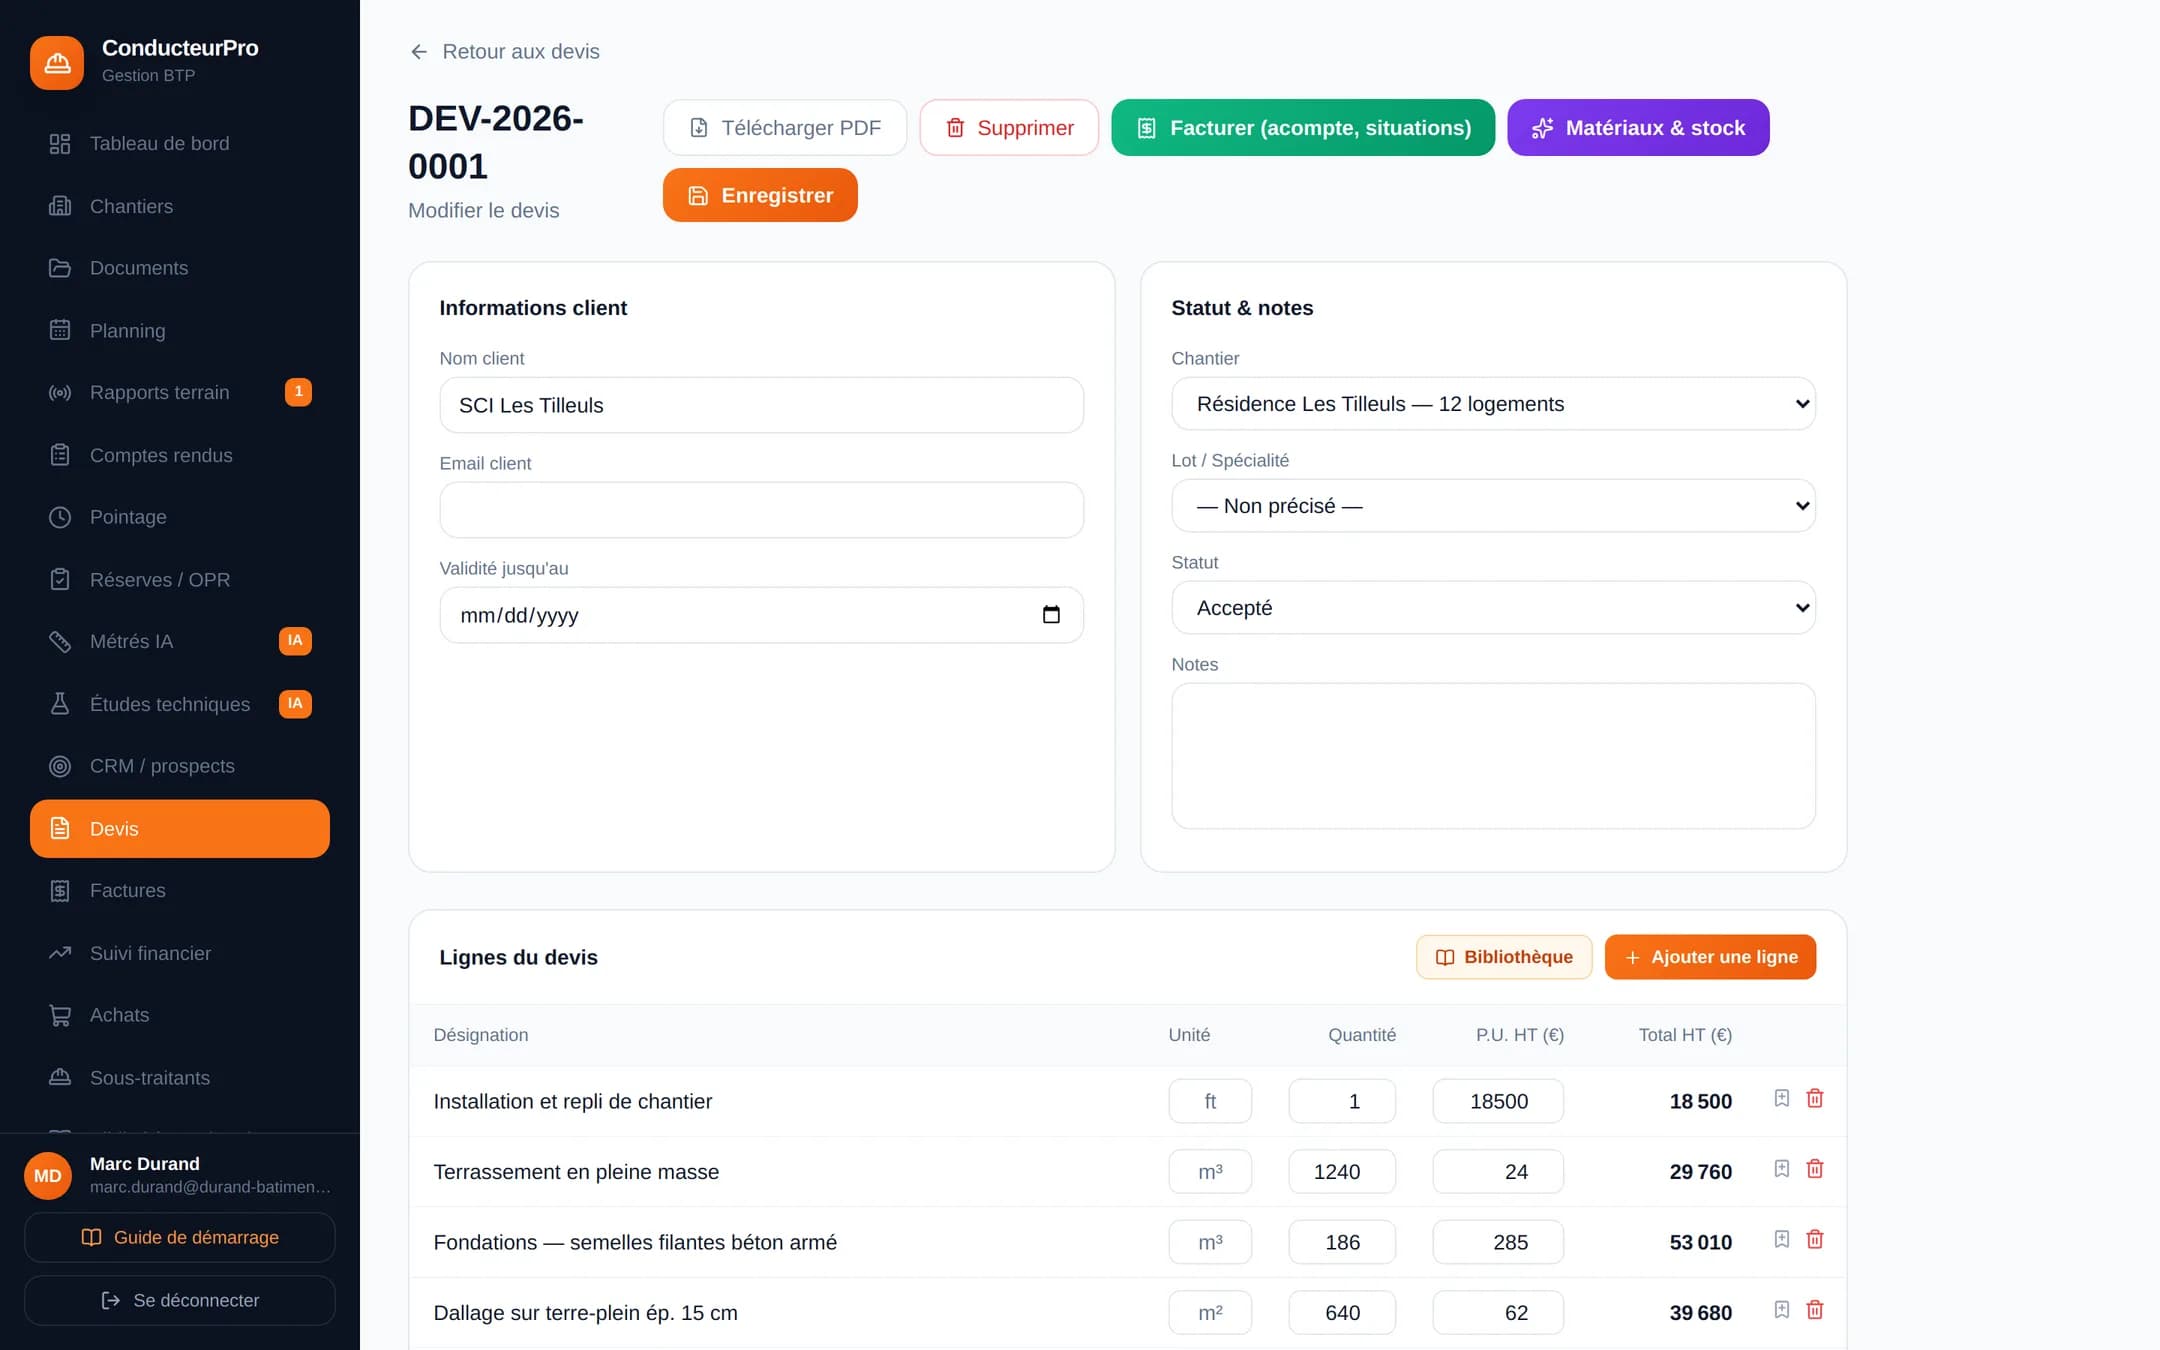The width and height of the screenshot is (2160, 1350).
Task: Click Se déconnecter
Action: click(180, 1300)
